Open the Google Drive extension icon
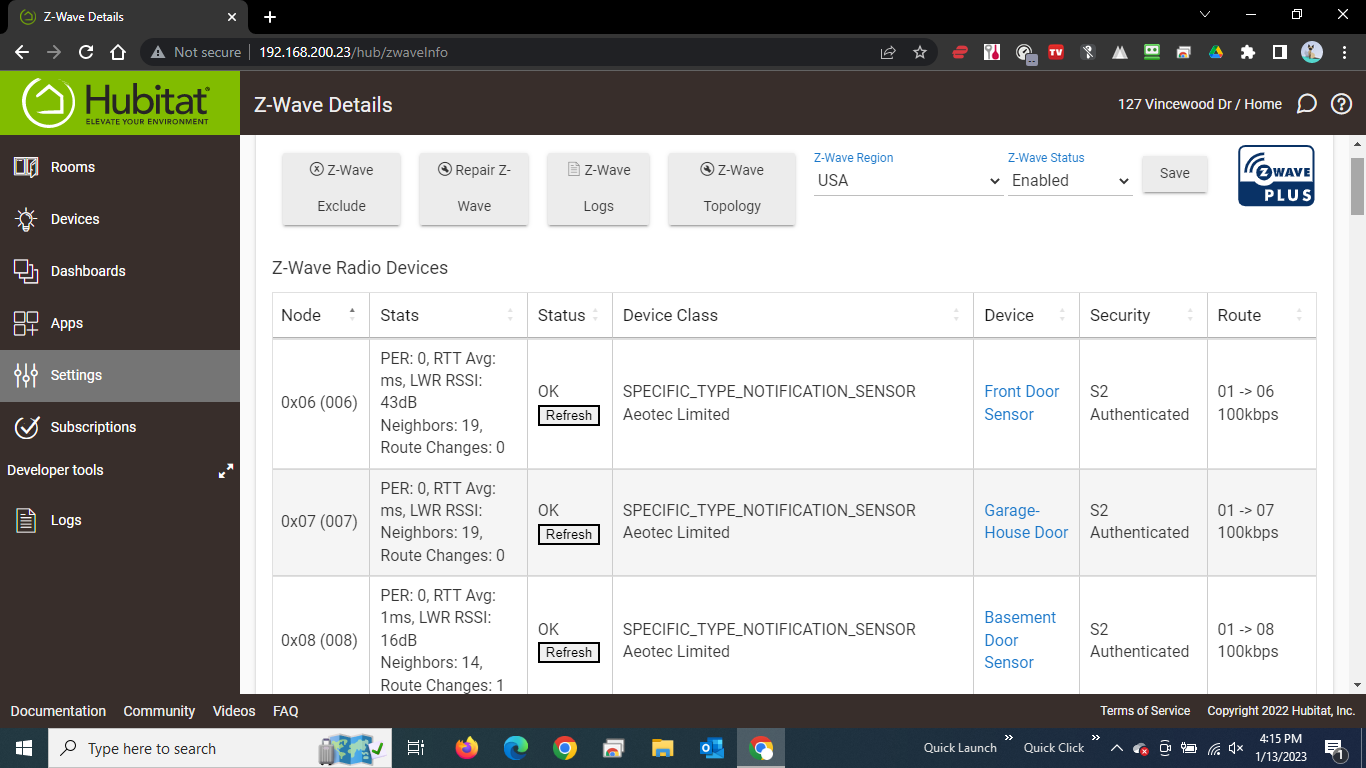This screenshot has height=768, width=1366. coord(1216,52)
